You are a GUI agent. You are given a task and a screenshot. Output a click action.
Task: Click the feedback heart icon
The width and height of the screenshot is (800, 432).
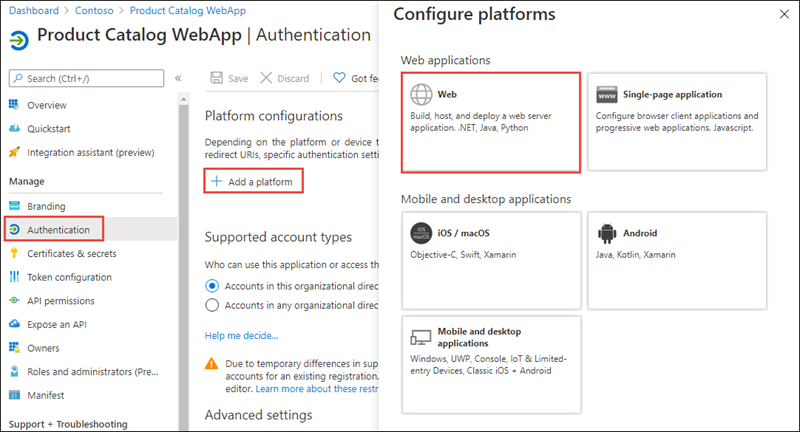pyautogui.click(x=339, y=78)
